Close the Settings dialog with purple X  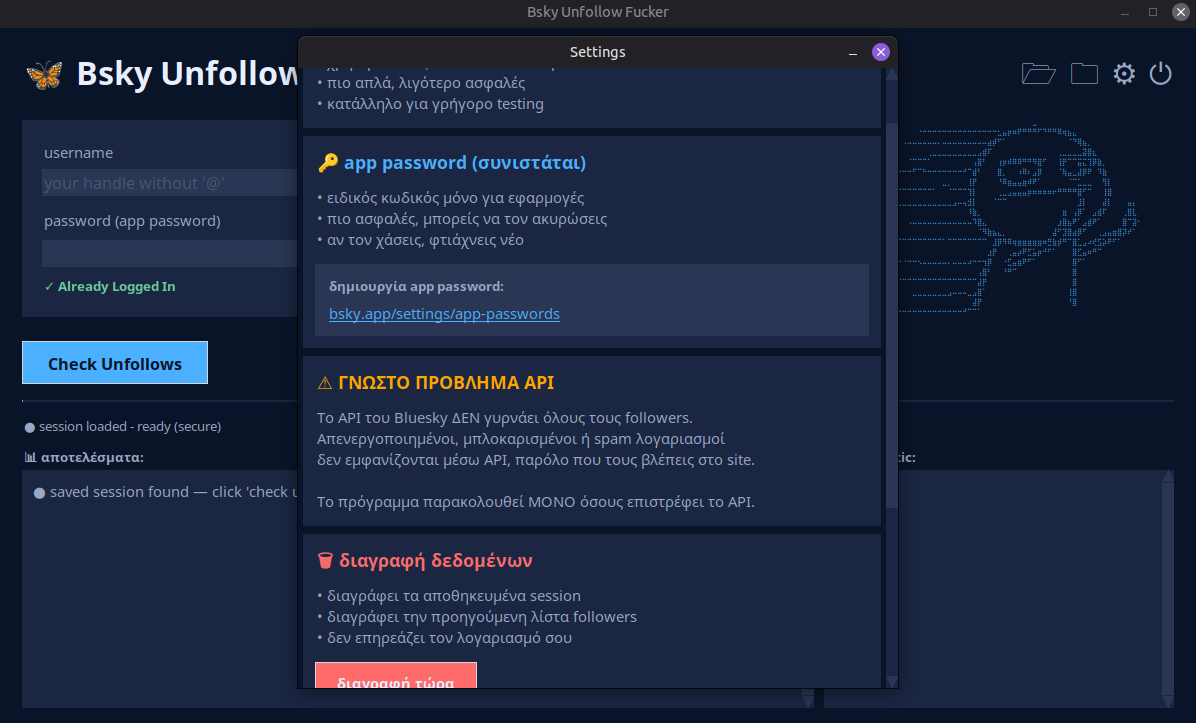(x=880, y=52)
